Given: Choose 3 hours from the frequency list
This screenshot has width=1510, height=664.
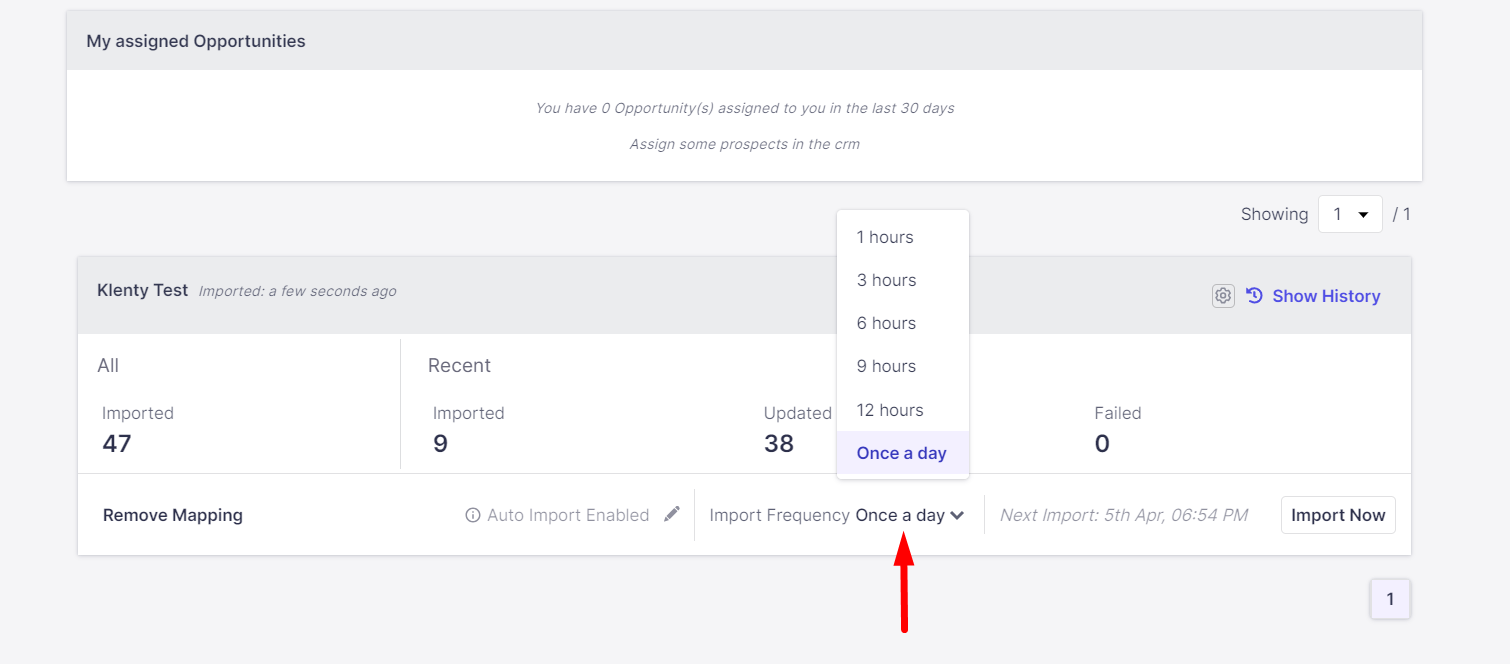Looking at the screenshot, I should 886,280.
